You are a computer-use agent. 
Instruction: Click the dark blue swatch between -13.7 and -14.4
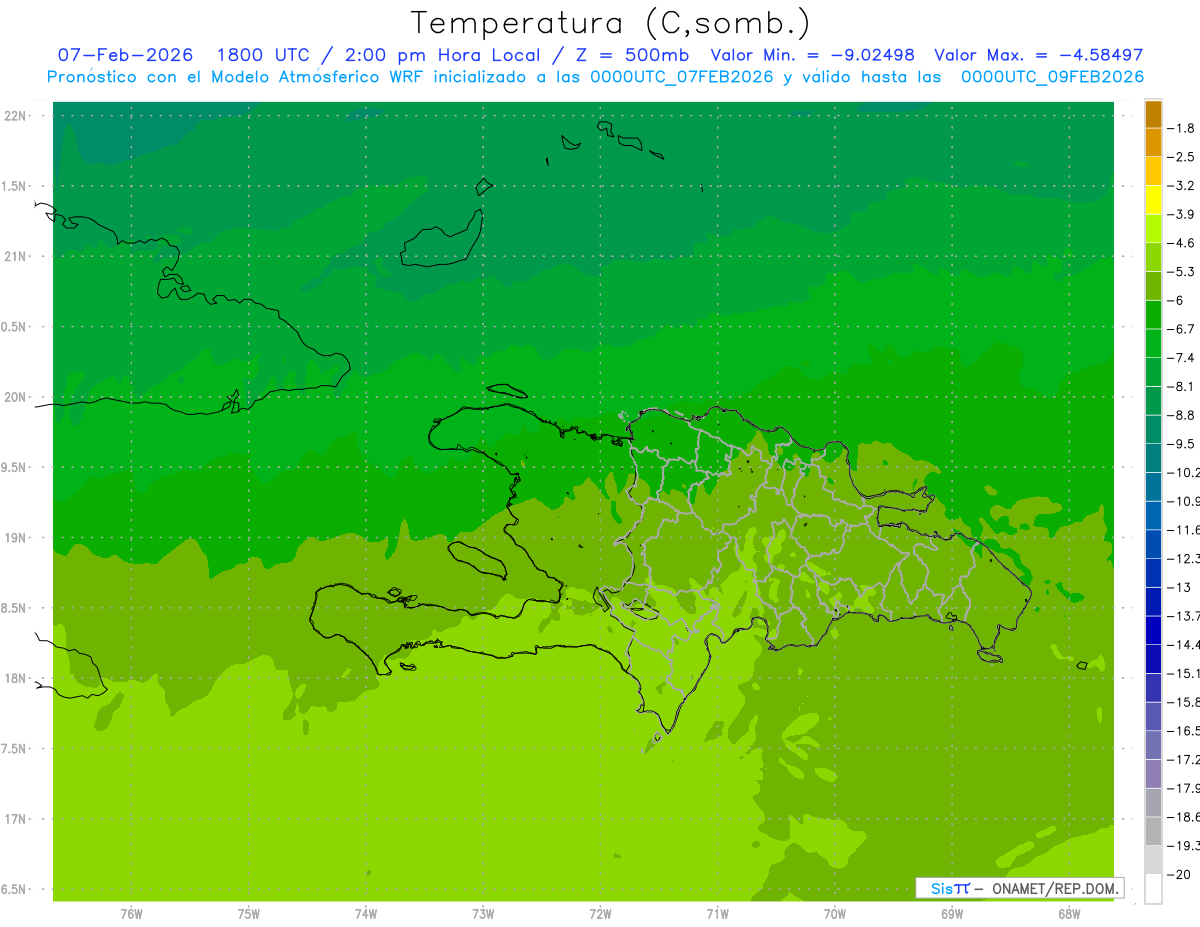click(1153, 630)
